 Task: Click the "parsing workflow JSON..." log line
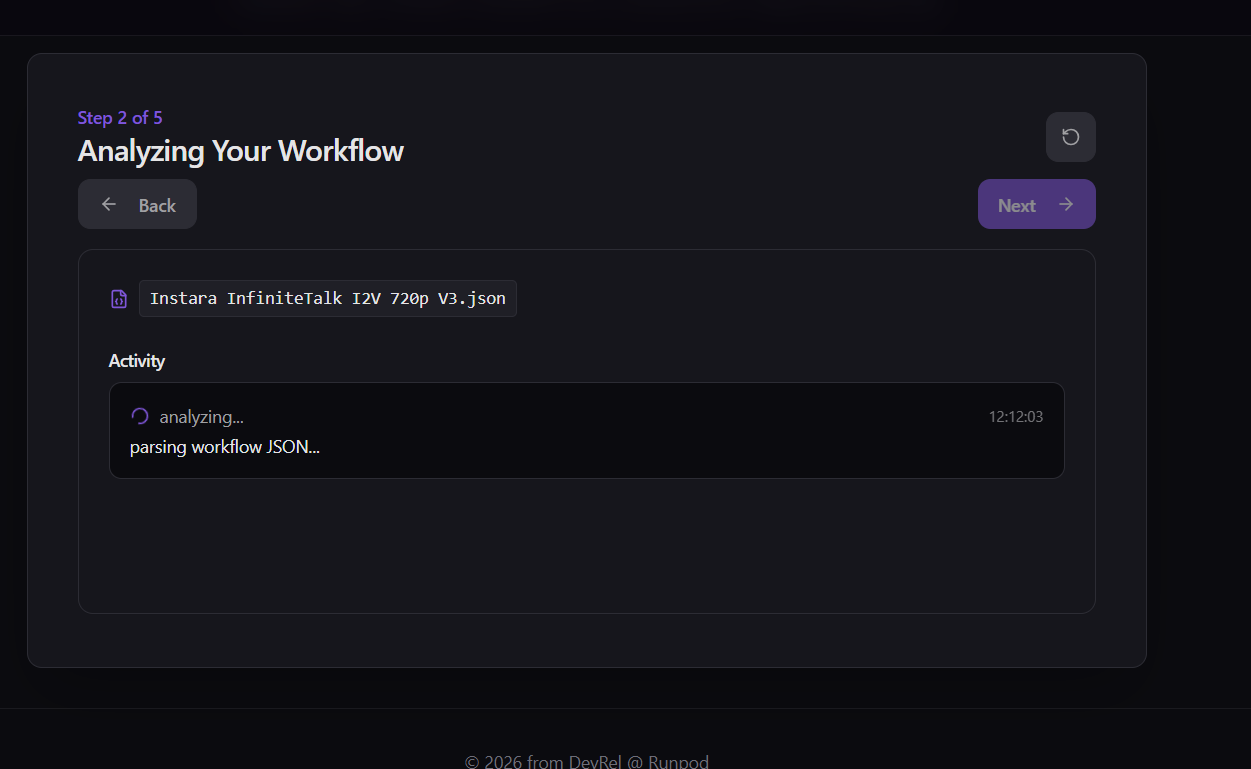coord(224,446)
